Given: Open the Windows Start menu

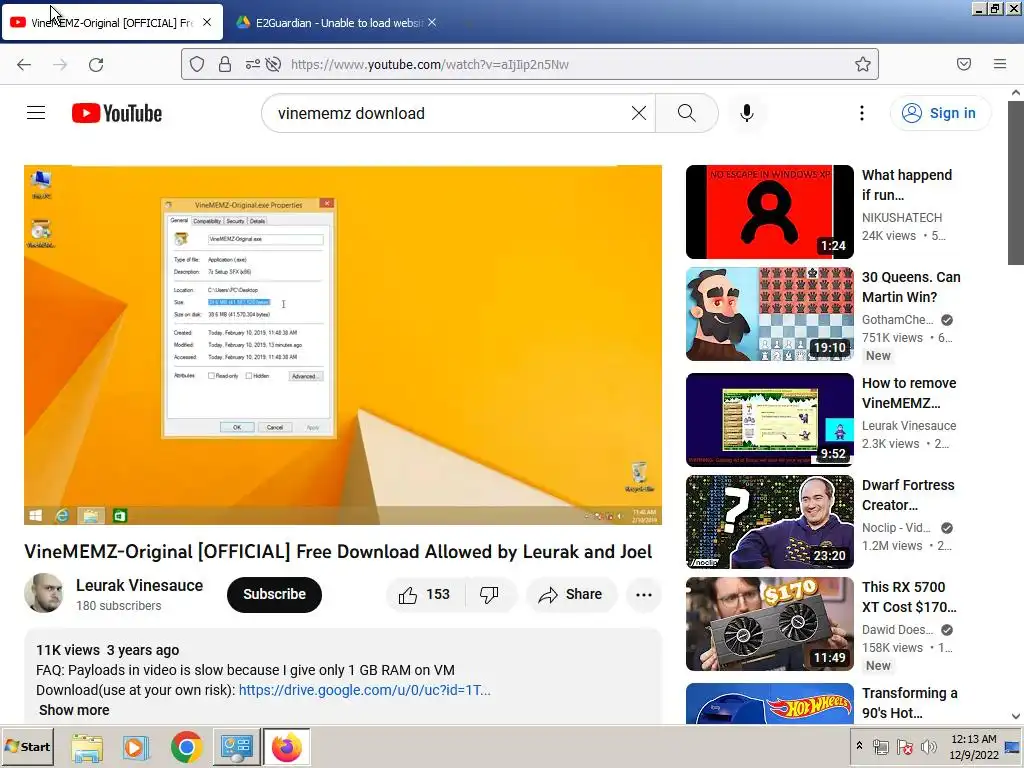Looking at the screenshot, I should pyautogui.click(x=27, y=746).
